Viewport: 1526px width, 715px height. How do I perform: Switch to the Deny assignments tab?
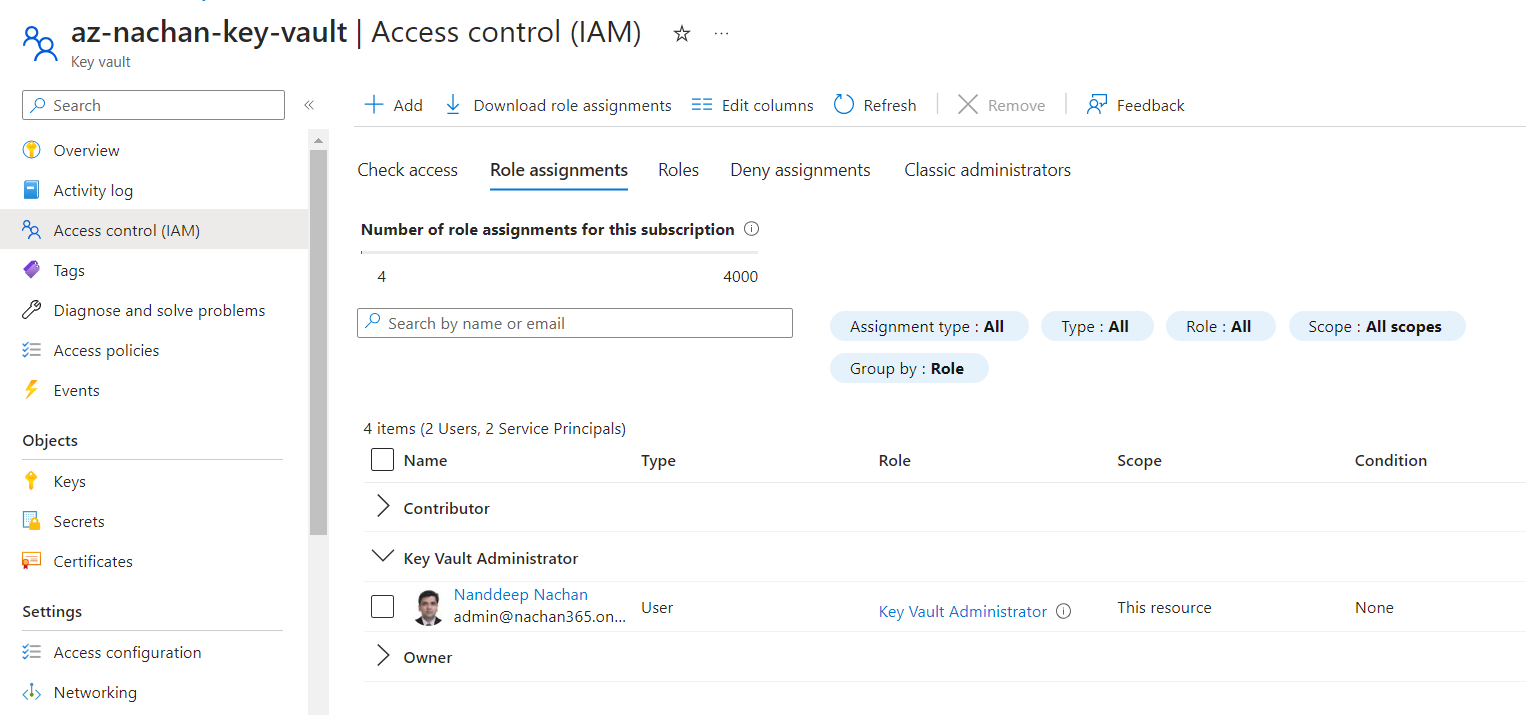[800, 170]
